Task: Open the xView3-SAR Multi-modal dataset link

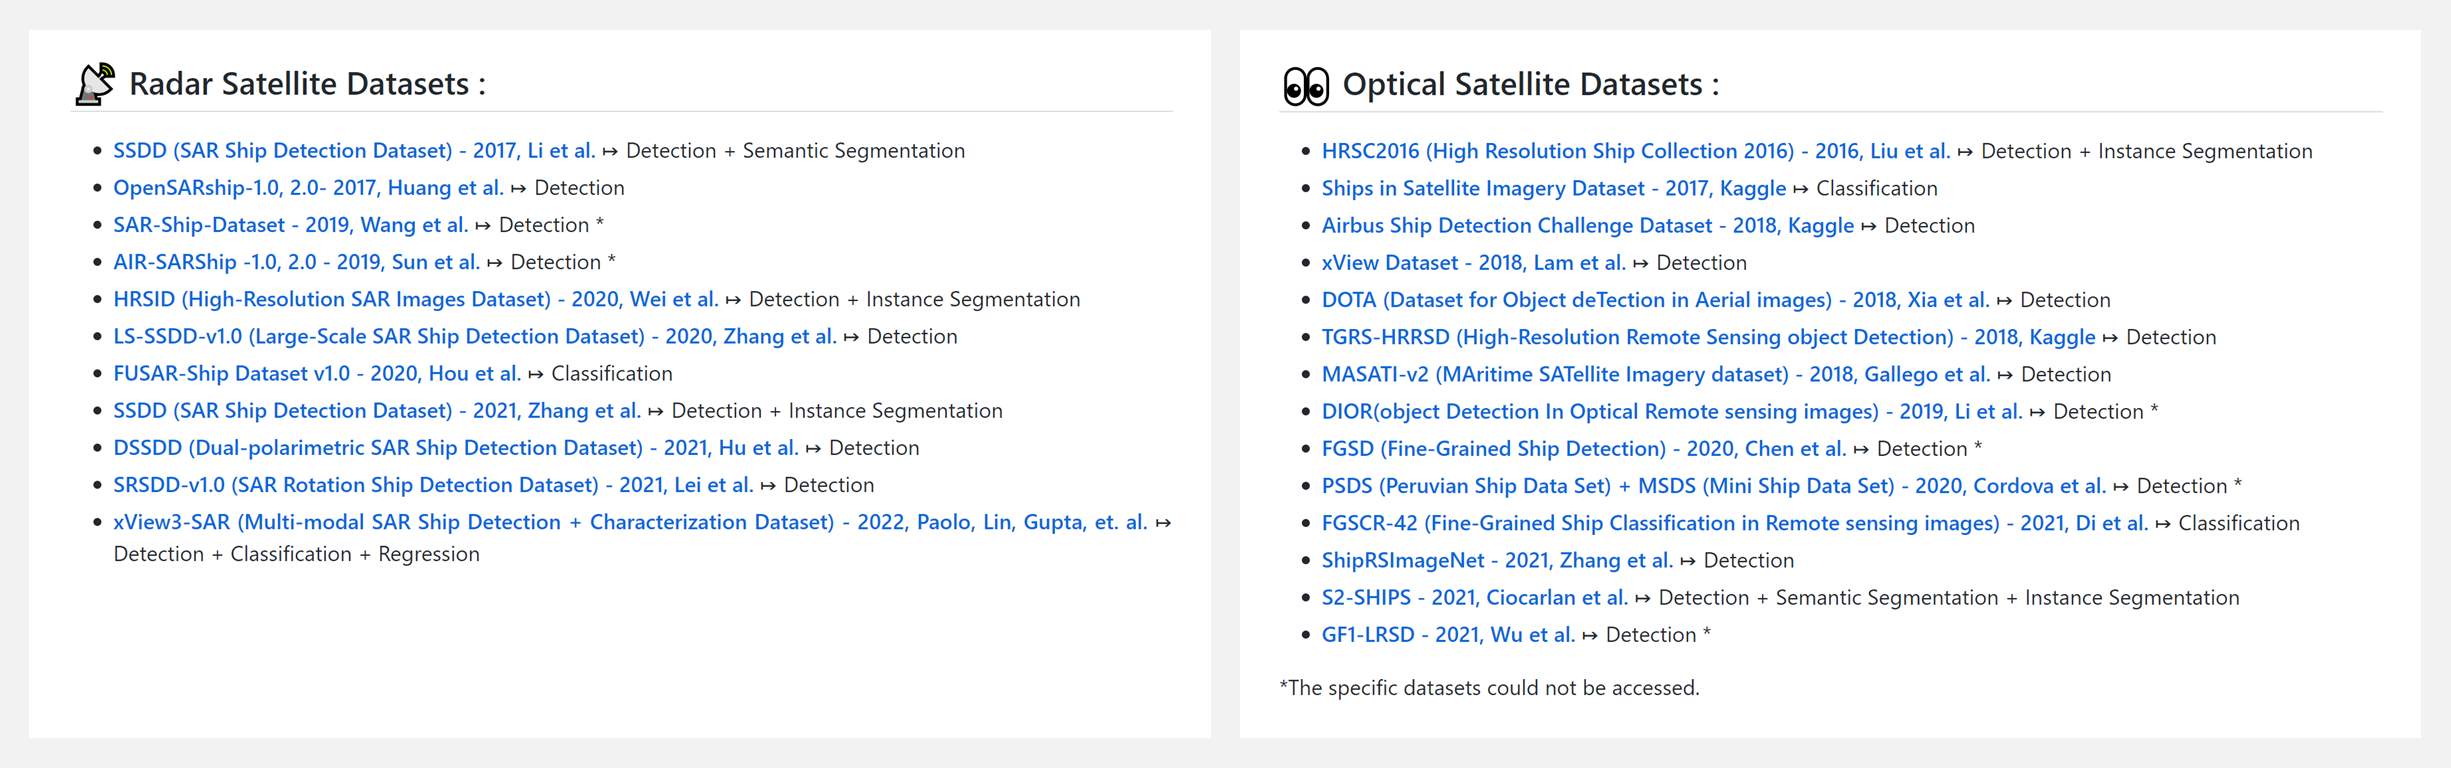Action: coord(629,522)
